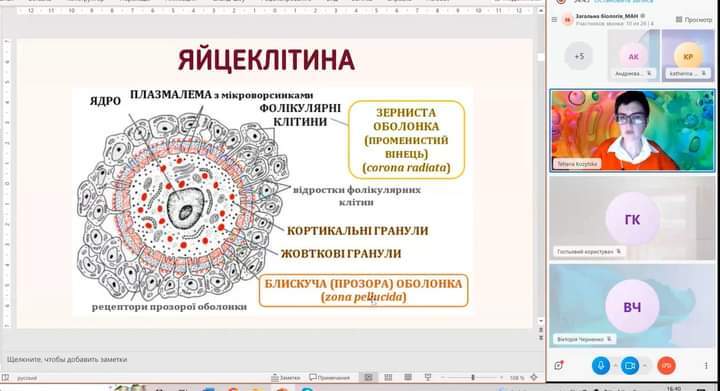This screenshot has width=720, height=391.
Task: Open the hamburger menu in the call panel
Action: (554, 19)
